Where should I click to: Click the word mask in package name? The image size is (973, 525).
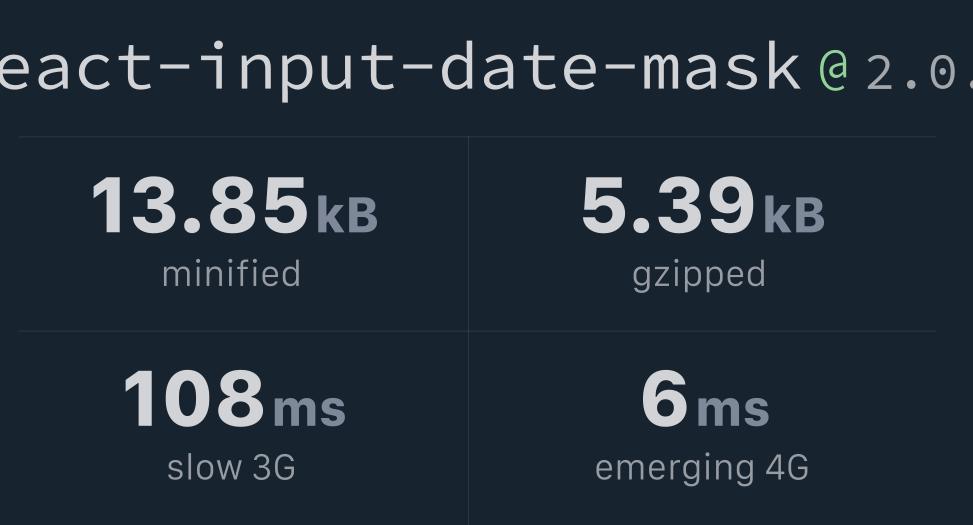point(722,66)
